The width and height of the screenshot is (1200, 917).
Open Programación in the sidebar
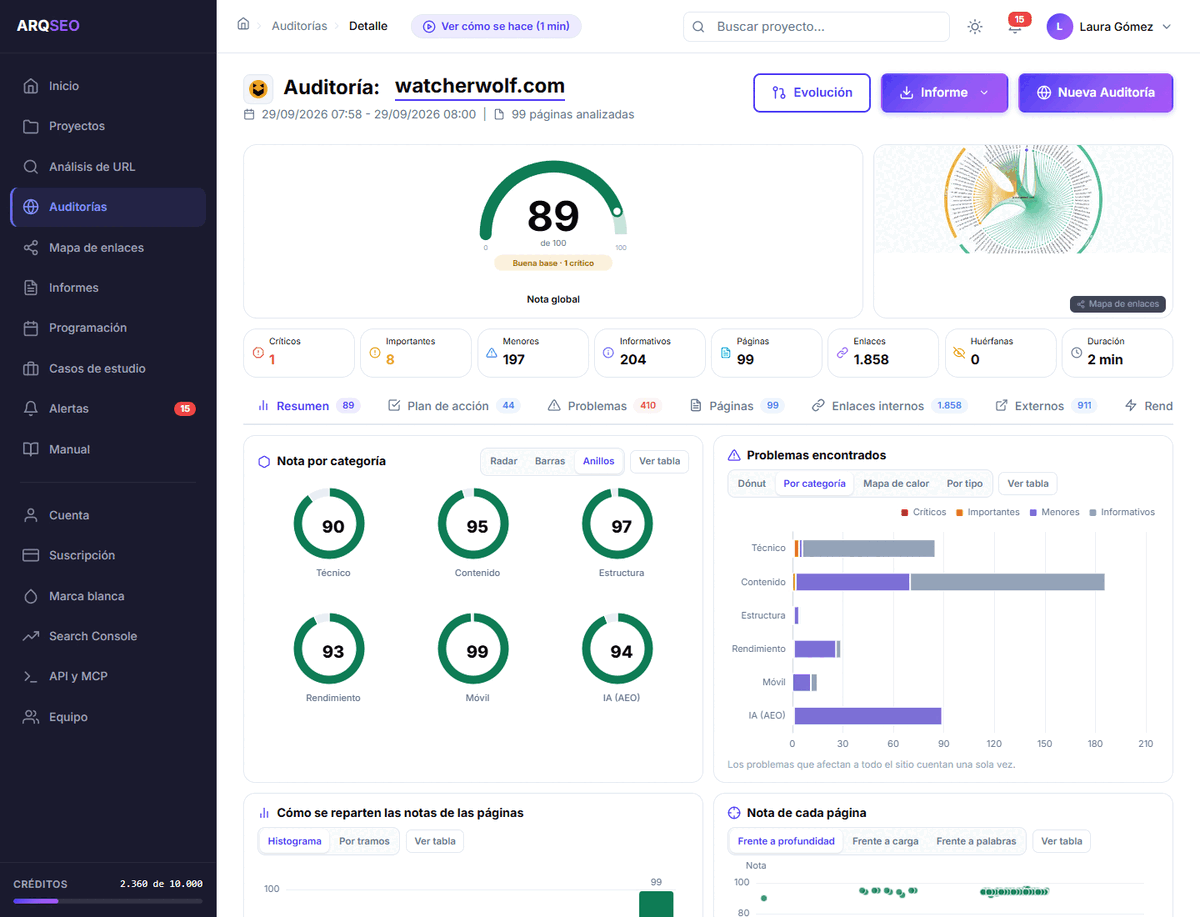pos(108,328)
